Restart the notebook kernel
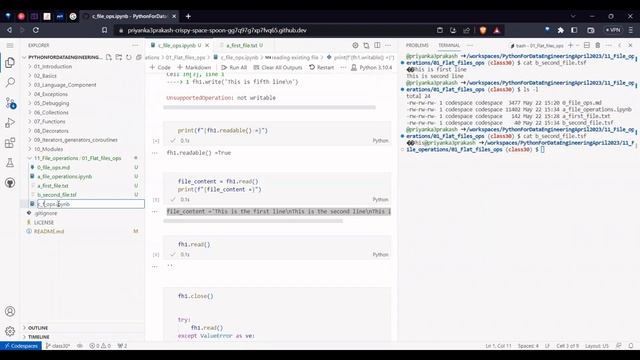Viewport: 640px width, 360px height. [321, 67]
